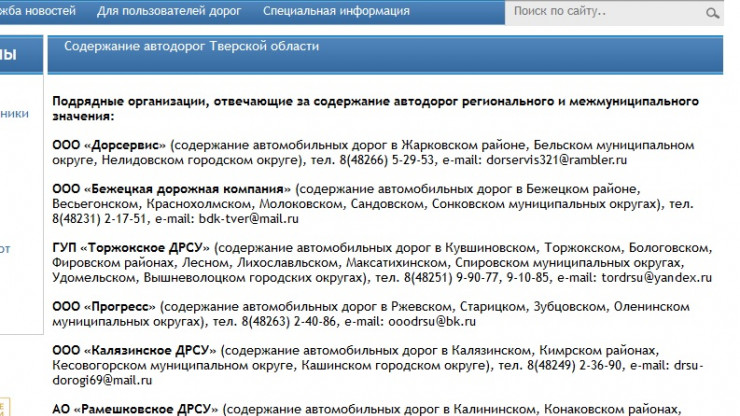
Task: Click the phone number 8(48263) 2-40-86
Action: pyautogui.click(x=289, y=322)
